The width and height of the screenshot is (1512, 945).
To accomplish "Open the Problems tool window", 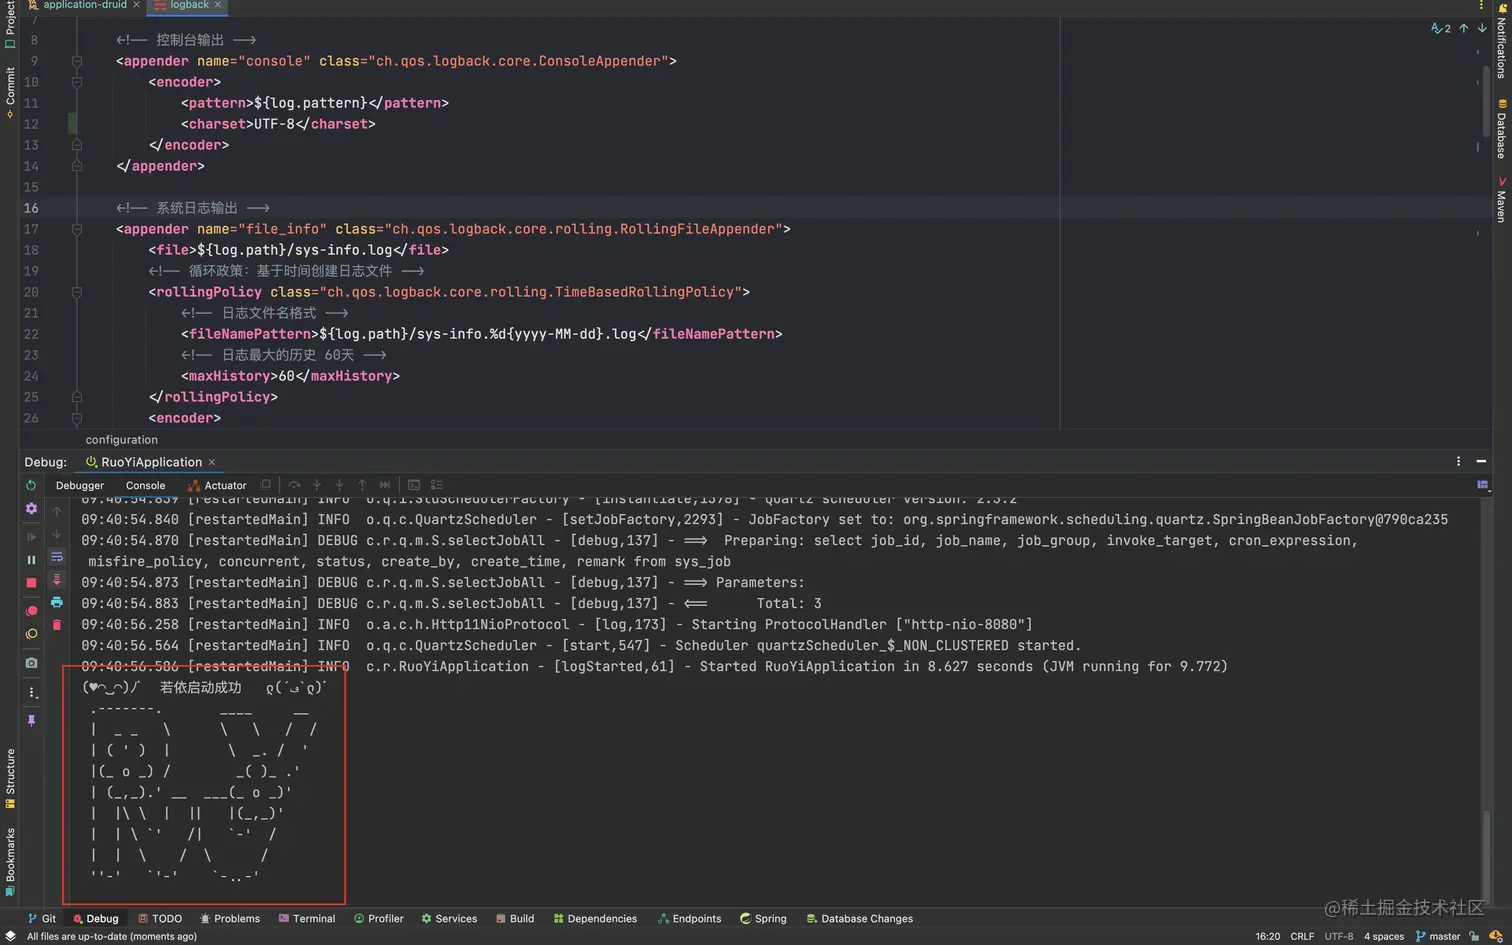I will (230, 919).
